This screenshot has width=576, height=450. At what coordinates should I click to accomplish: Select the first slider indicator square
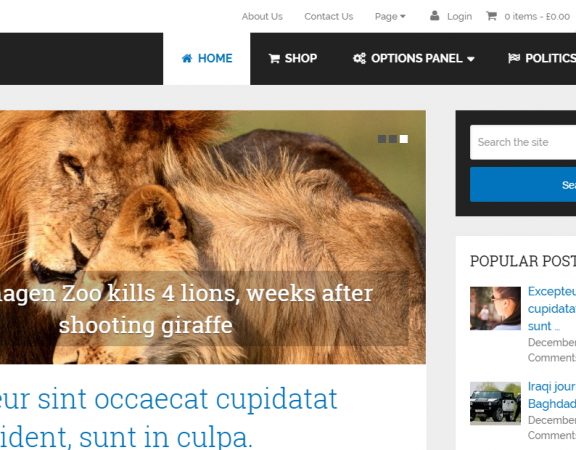[x=382, y=139]
